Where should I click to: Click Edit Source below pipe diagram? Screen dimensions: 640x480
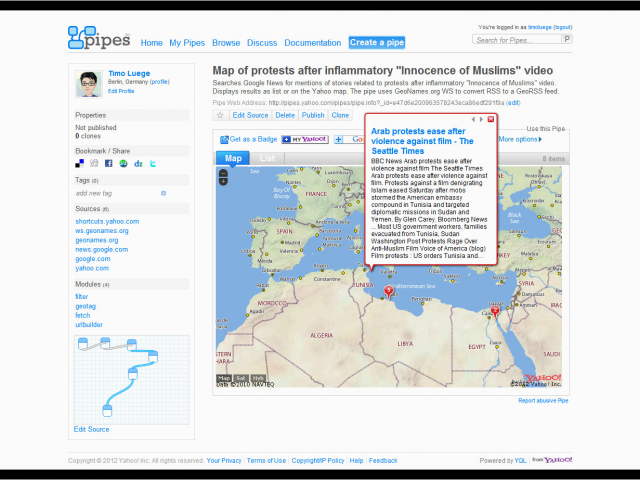pos(91,429)
